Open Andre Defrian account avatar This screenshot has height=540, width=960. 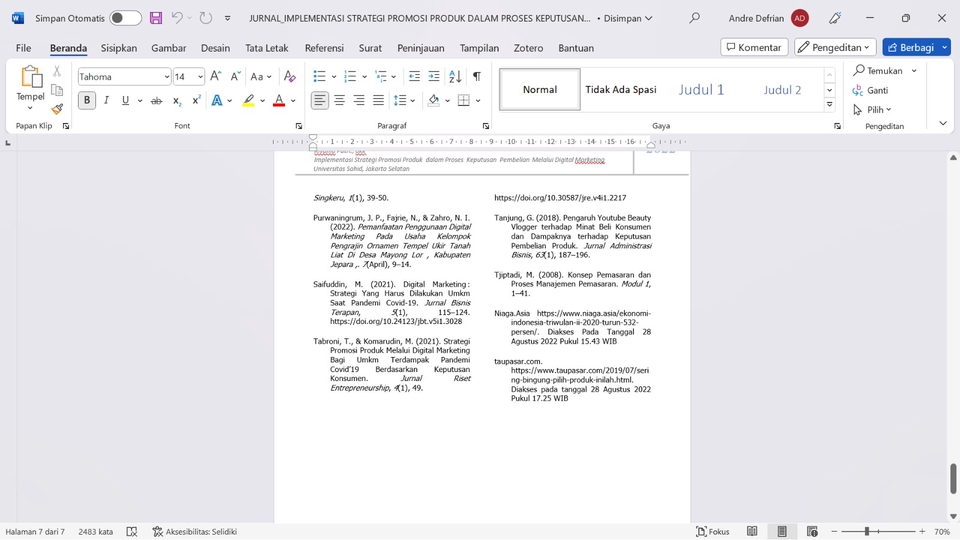tap(800, 18)
